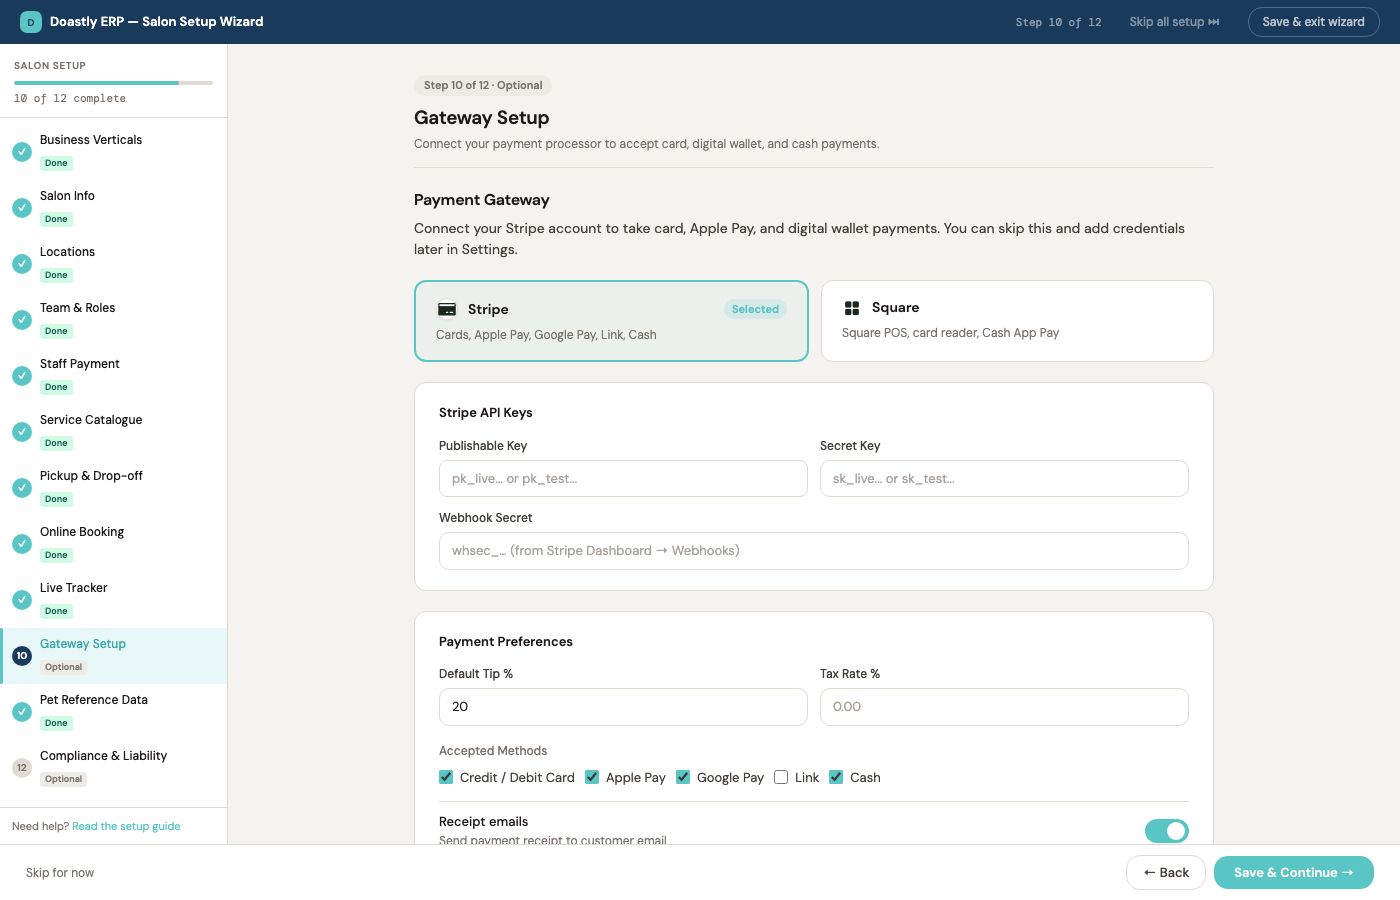This screenshot has width=1400, height=900.
Task: Go to the Locations step
Action: 114,264
